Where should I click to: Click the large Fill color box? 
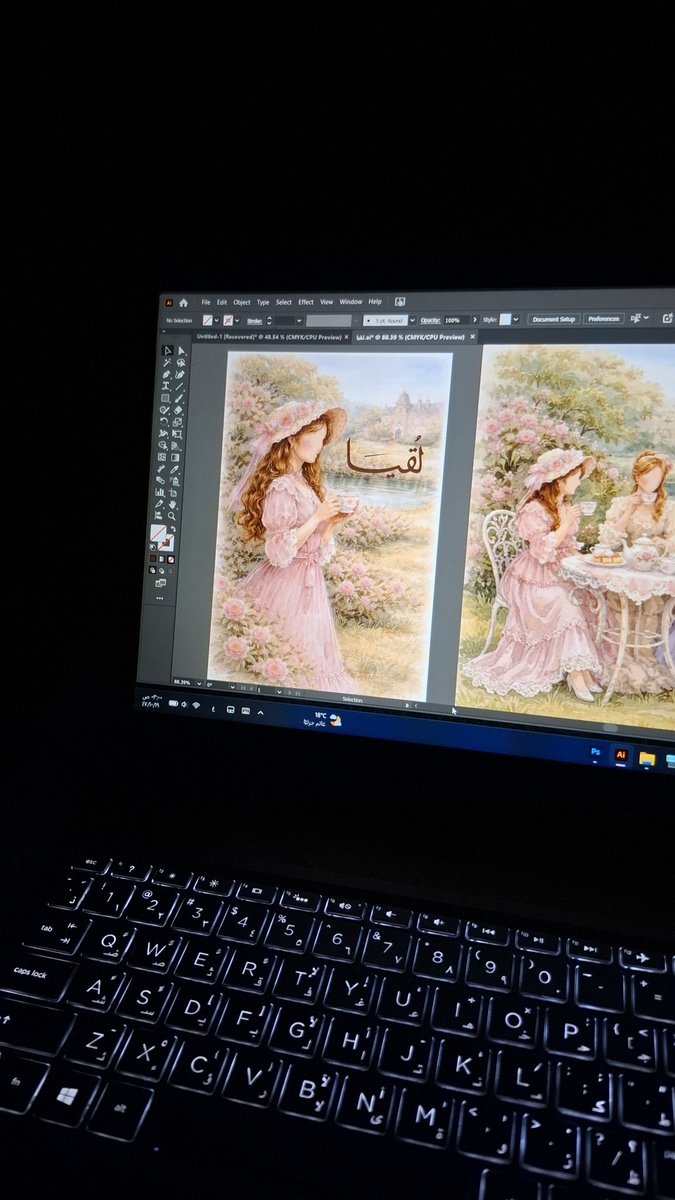coord(158,531)
